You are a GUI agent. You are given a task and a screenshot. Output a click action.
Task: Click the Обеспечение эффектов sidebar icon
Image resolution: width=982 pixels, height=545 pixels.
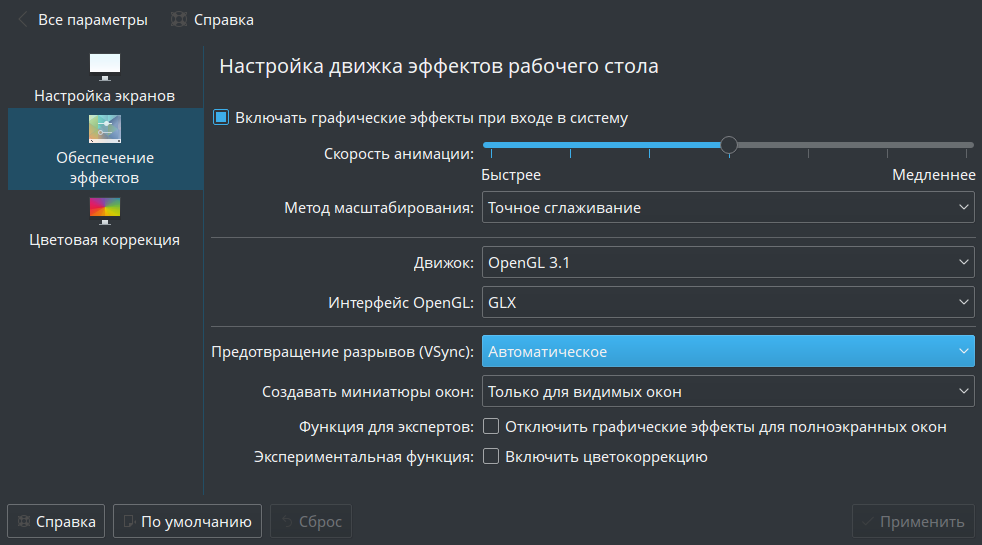105,128
